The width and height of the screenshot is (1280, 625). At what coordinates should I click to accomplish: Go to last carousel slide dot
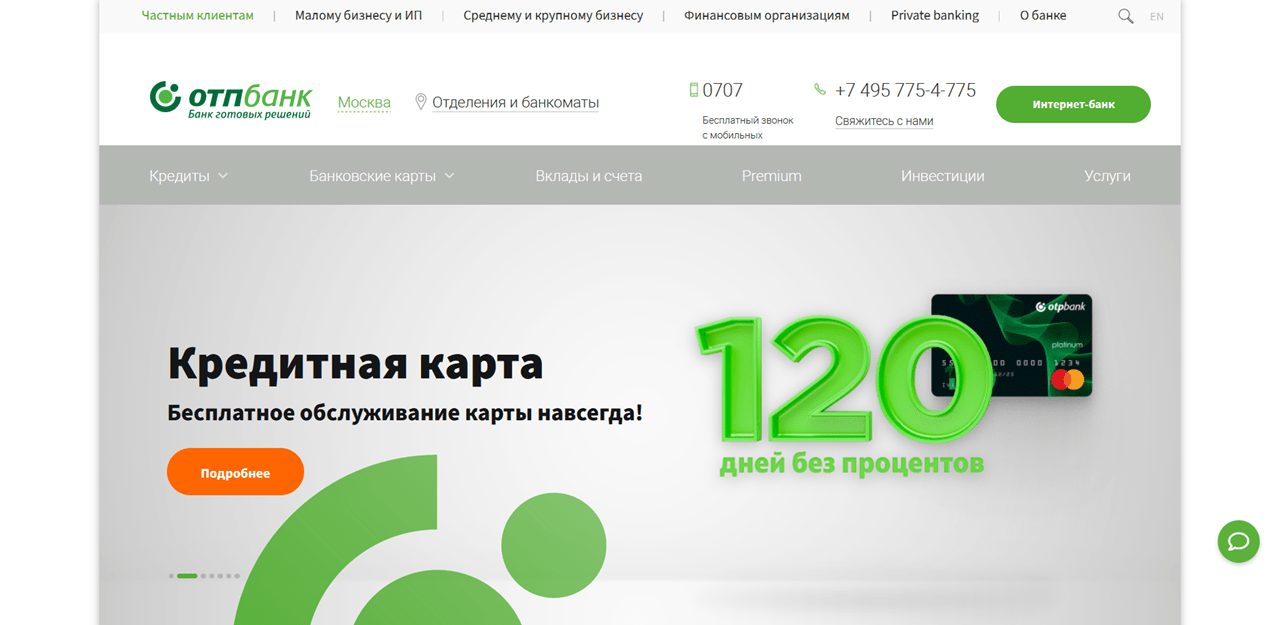(x=237, y=576)
